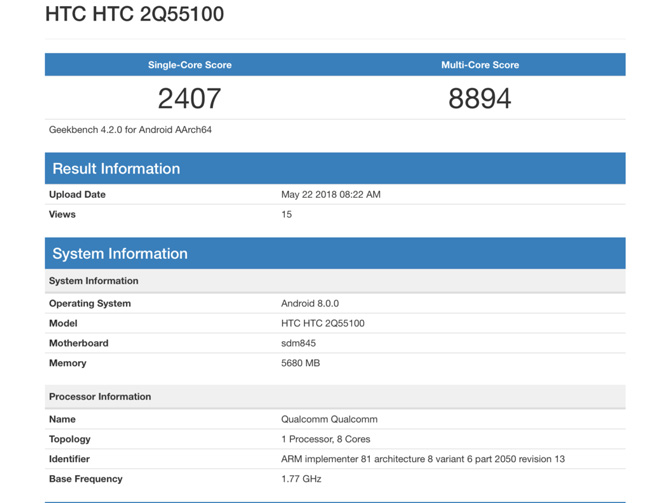Click the ARM implementer 81 identifier value
This screenshot has width=650, height=503.
(423, 459)
